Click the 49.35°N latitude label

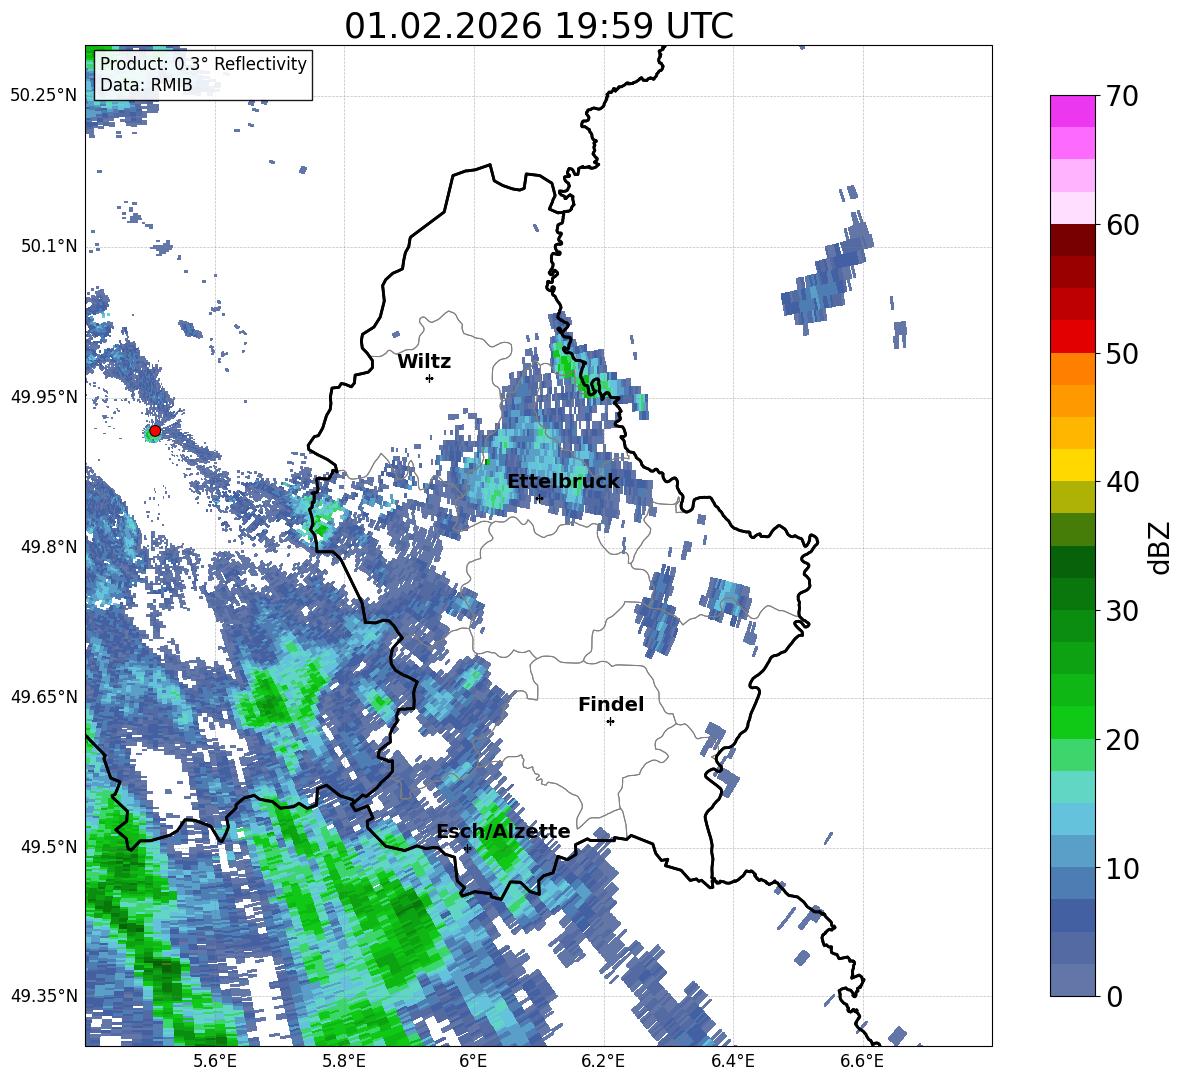point(44,996)
